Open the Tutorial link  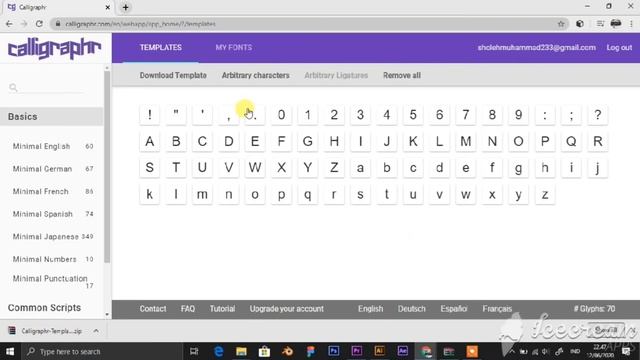[x=222, y=309]
